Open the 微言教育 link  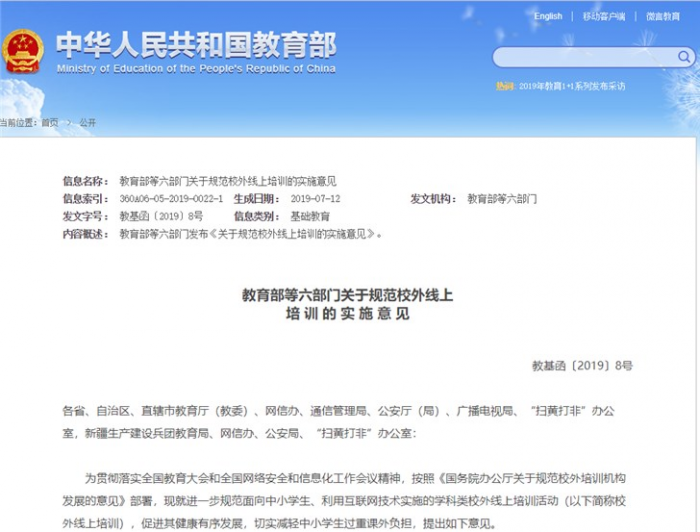coord(662,16)
